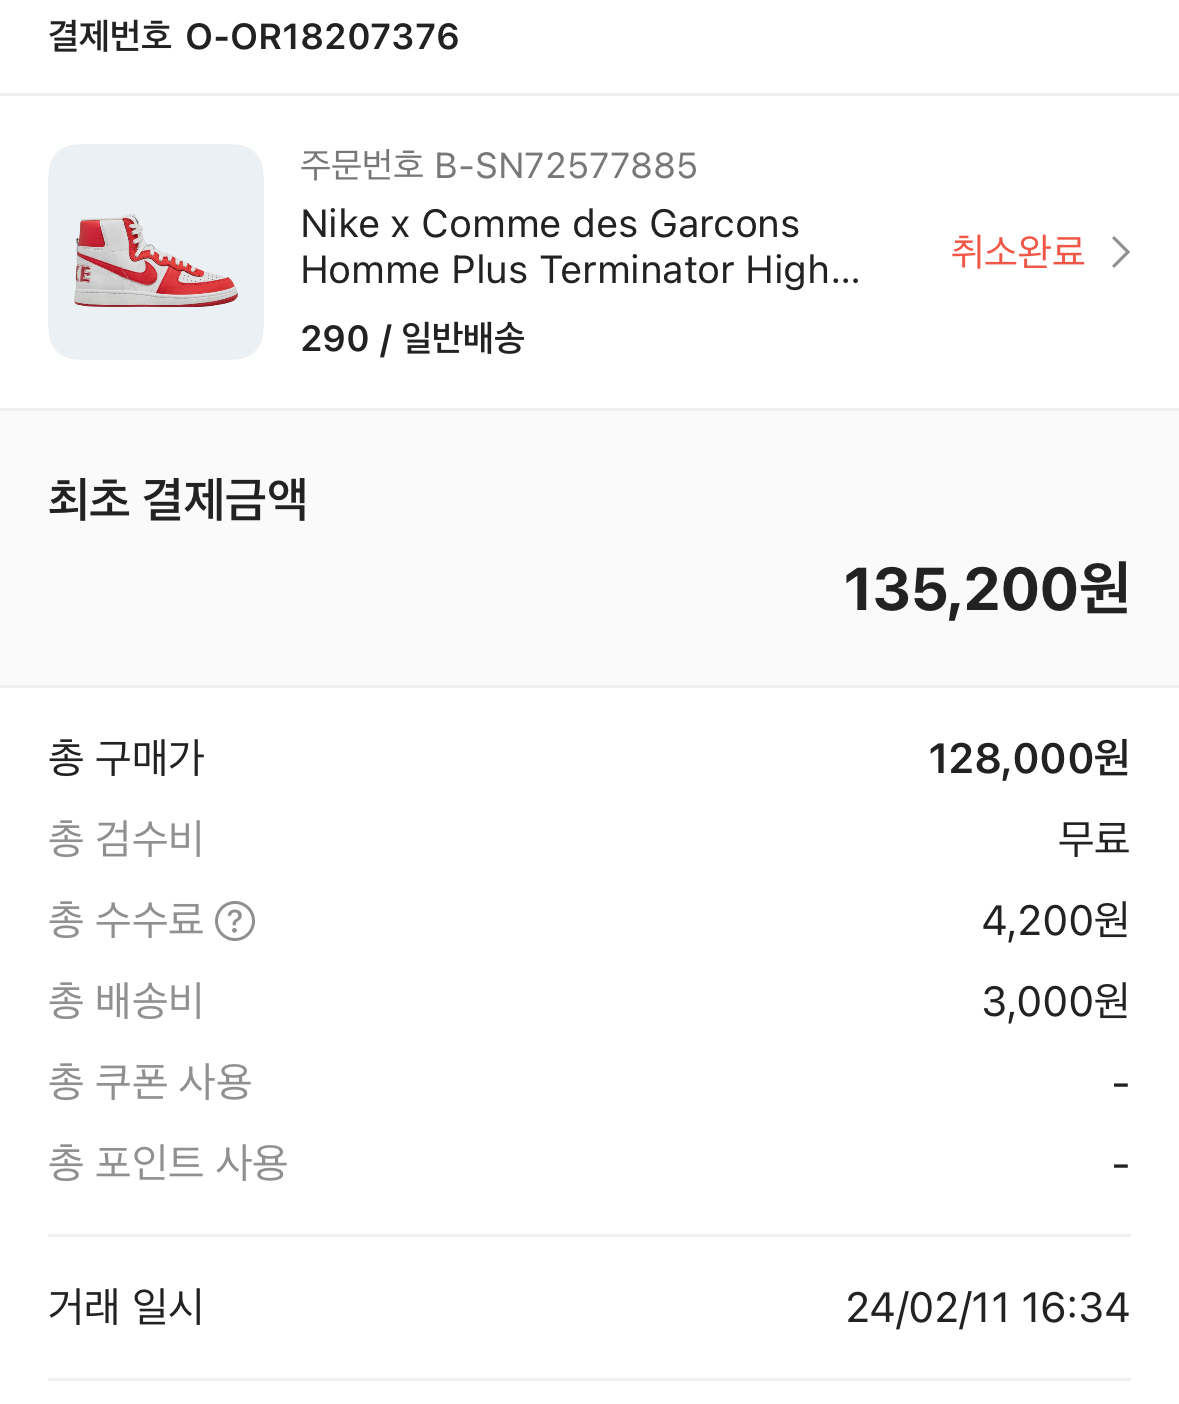Image resolution: width=1179 pixels, height=1404 pixels.
Task: Tap the 135,200원 total amount
Action: pyautogui.click(x=986, y=589)
